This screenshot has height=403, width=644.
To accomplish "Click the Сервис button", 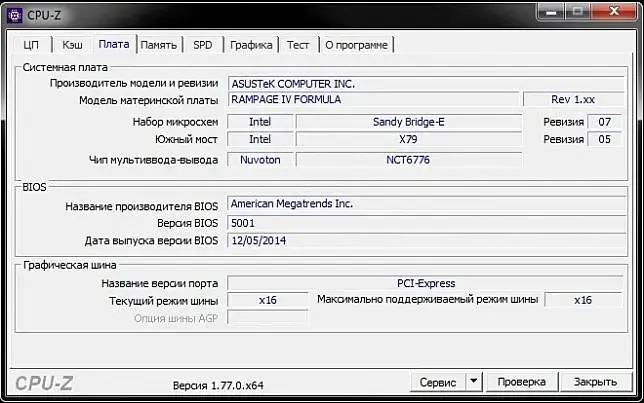I will click(x=438, y=382).
